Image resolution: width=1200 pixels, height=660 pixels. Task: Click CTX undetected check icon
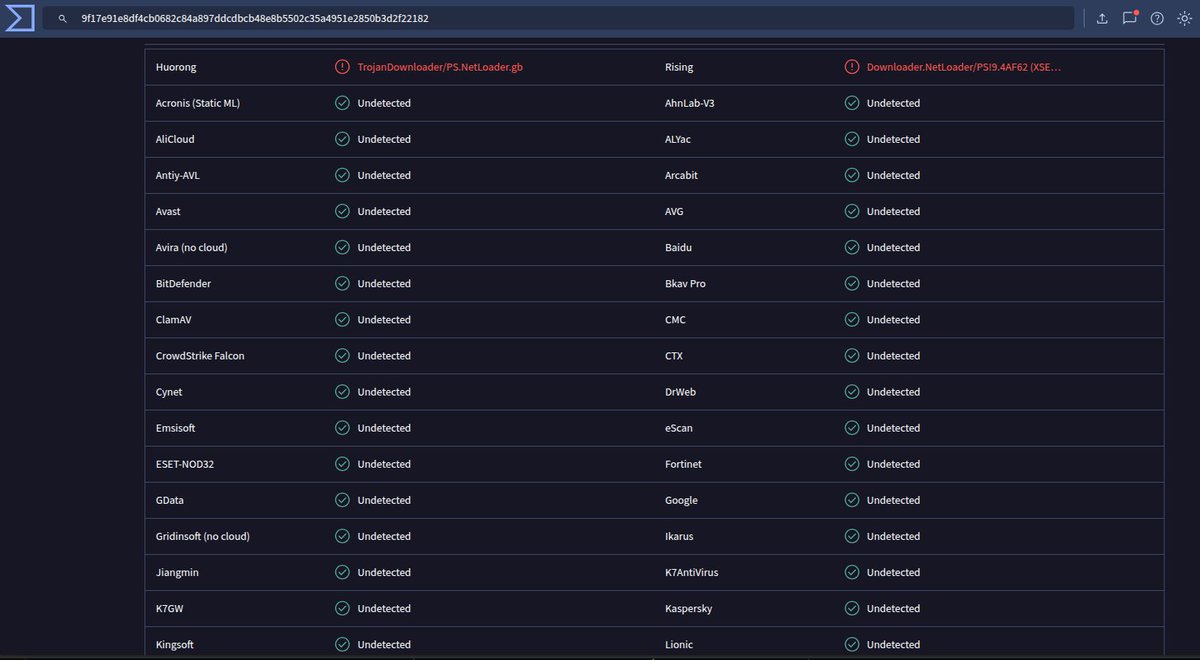coord(852,355)
